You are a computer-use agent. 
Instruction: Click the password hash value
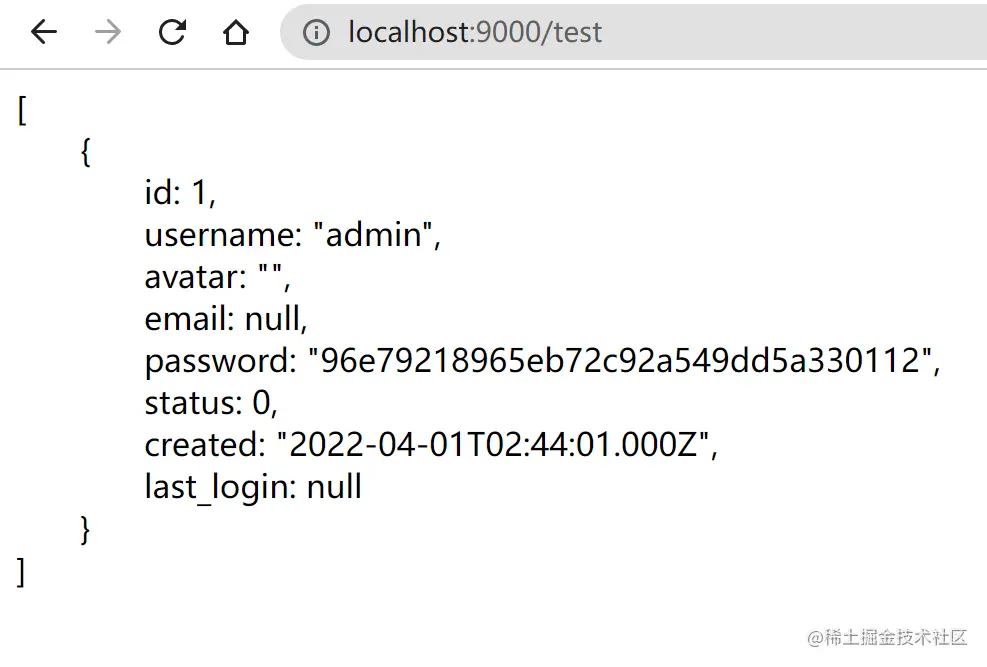coord(618,361)
